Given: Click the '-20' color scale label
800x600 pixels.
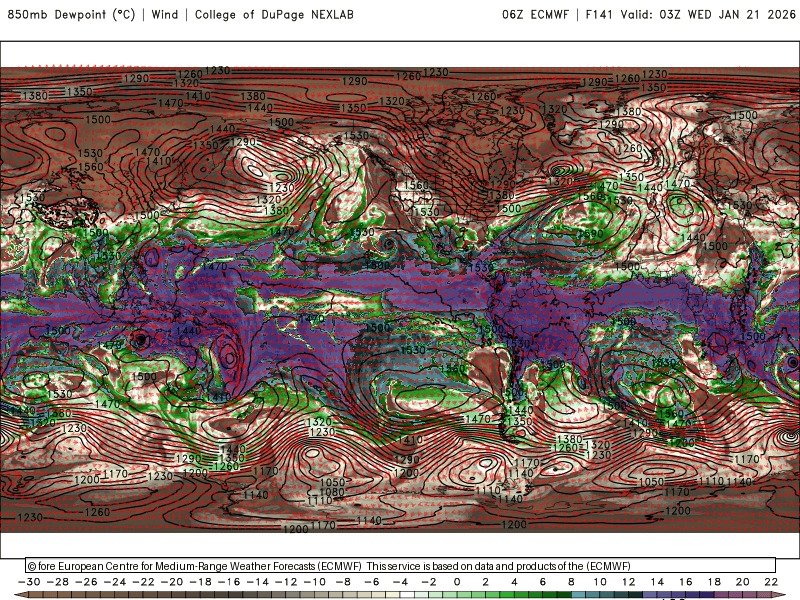Looking at the screenshot, I should tap(172, 582).
